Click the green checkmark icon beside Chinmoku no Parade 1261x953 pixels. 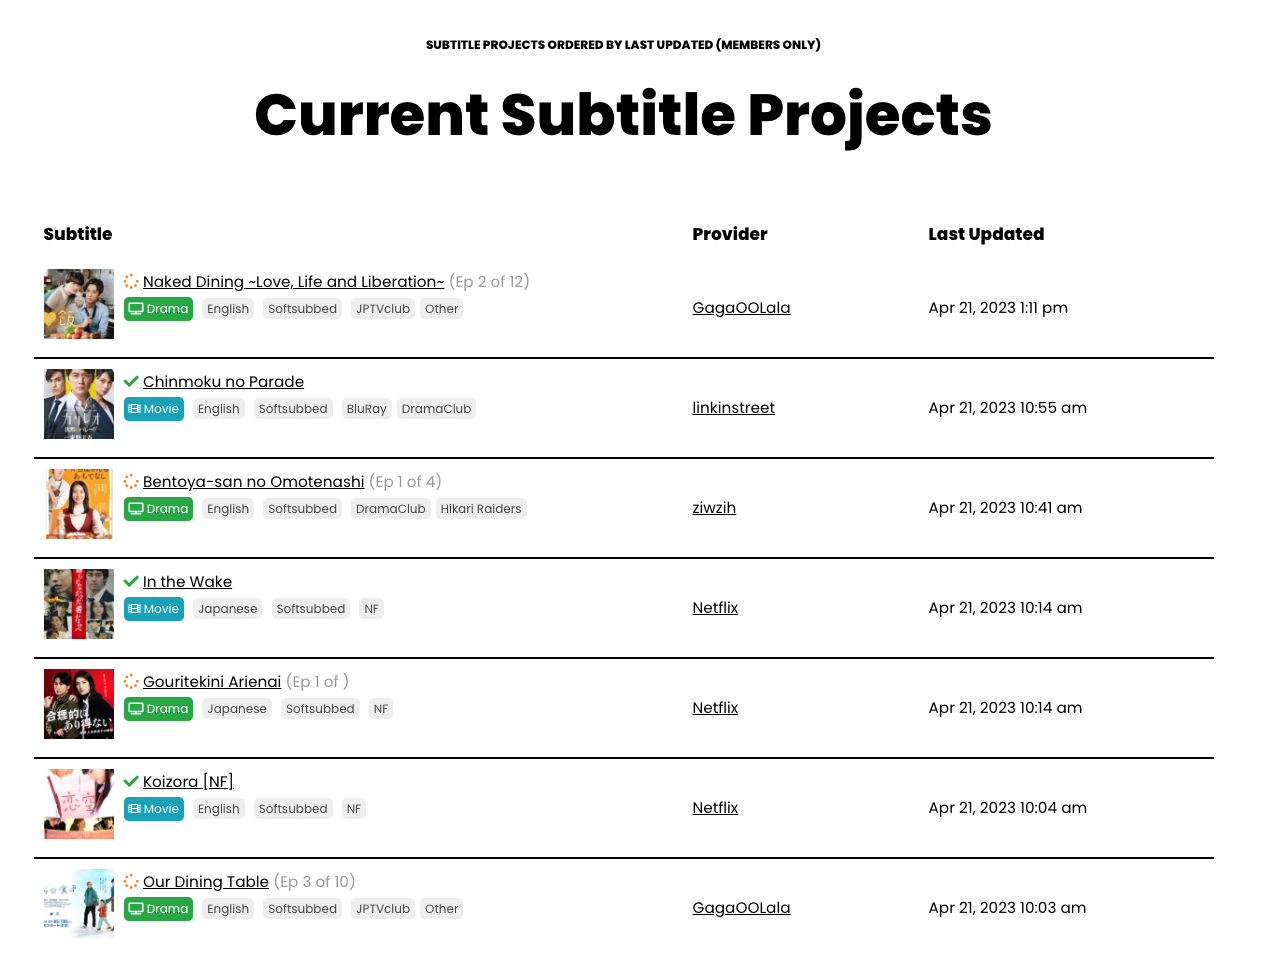[x=131, y=382]
